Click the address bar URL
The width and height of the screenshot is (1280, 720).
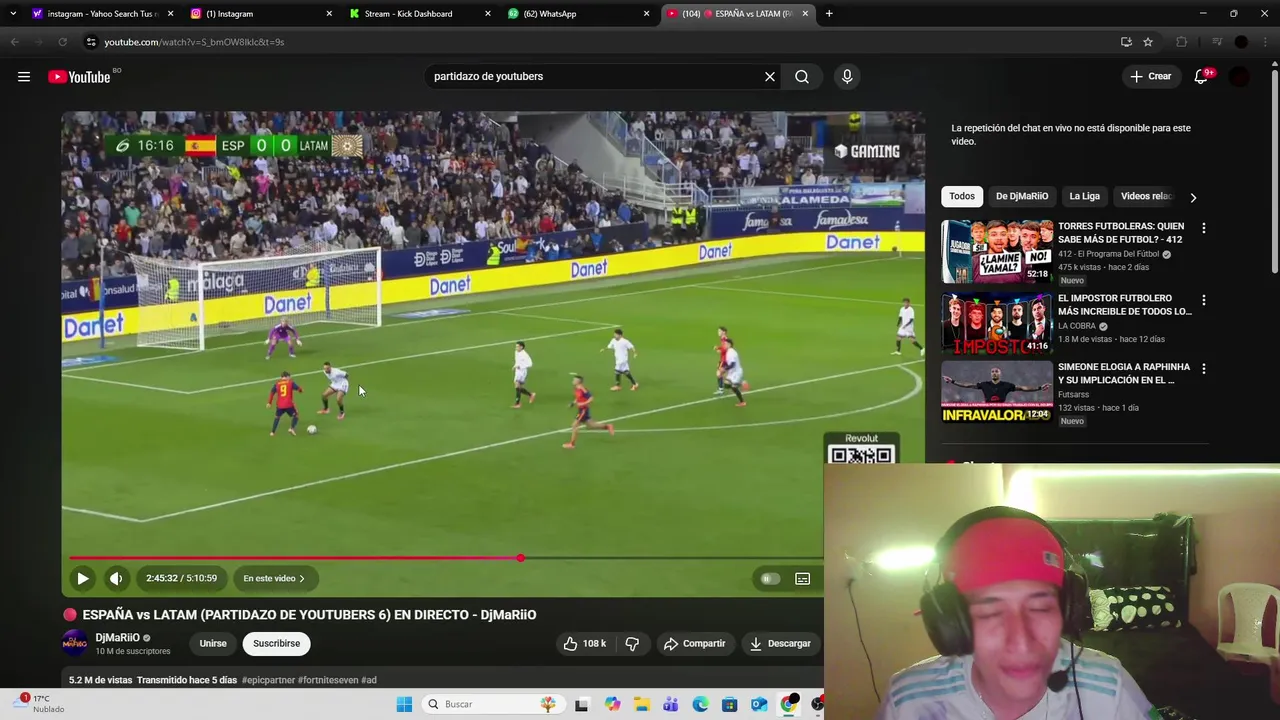click(194, 42)
